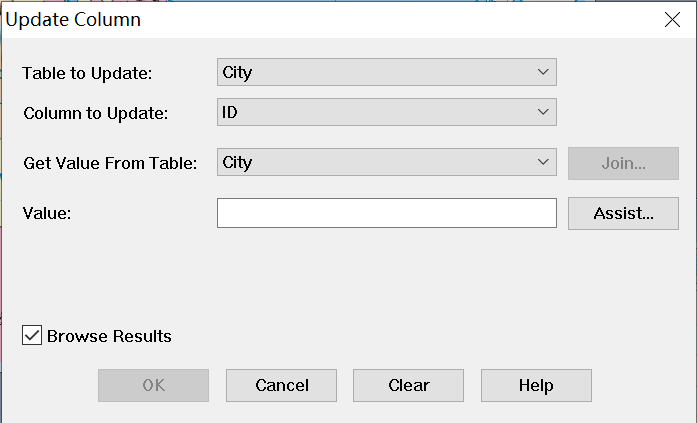Close the Update Column dialog
697x423 pixels.
[x=673, y=19]
